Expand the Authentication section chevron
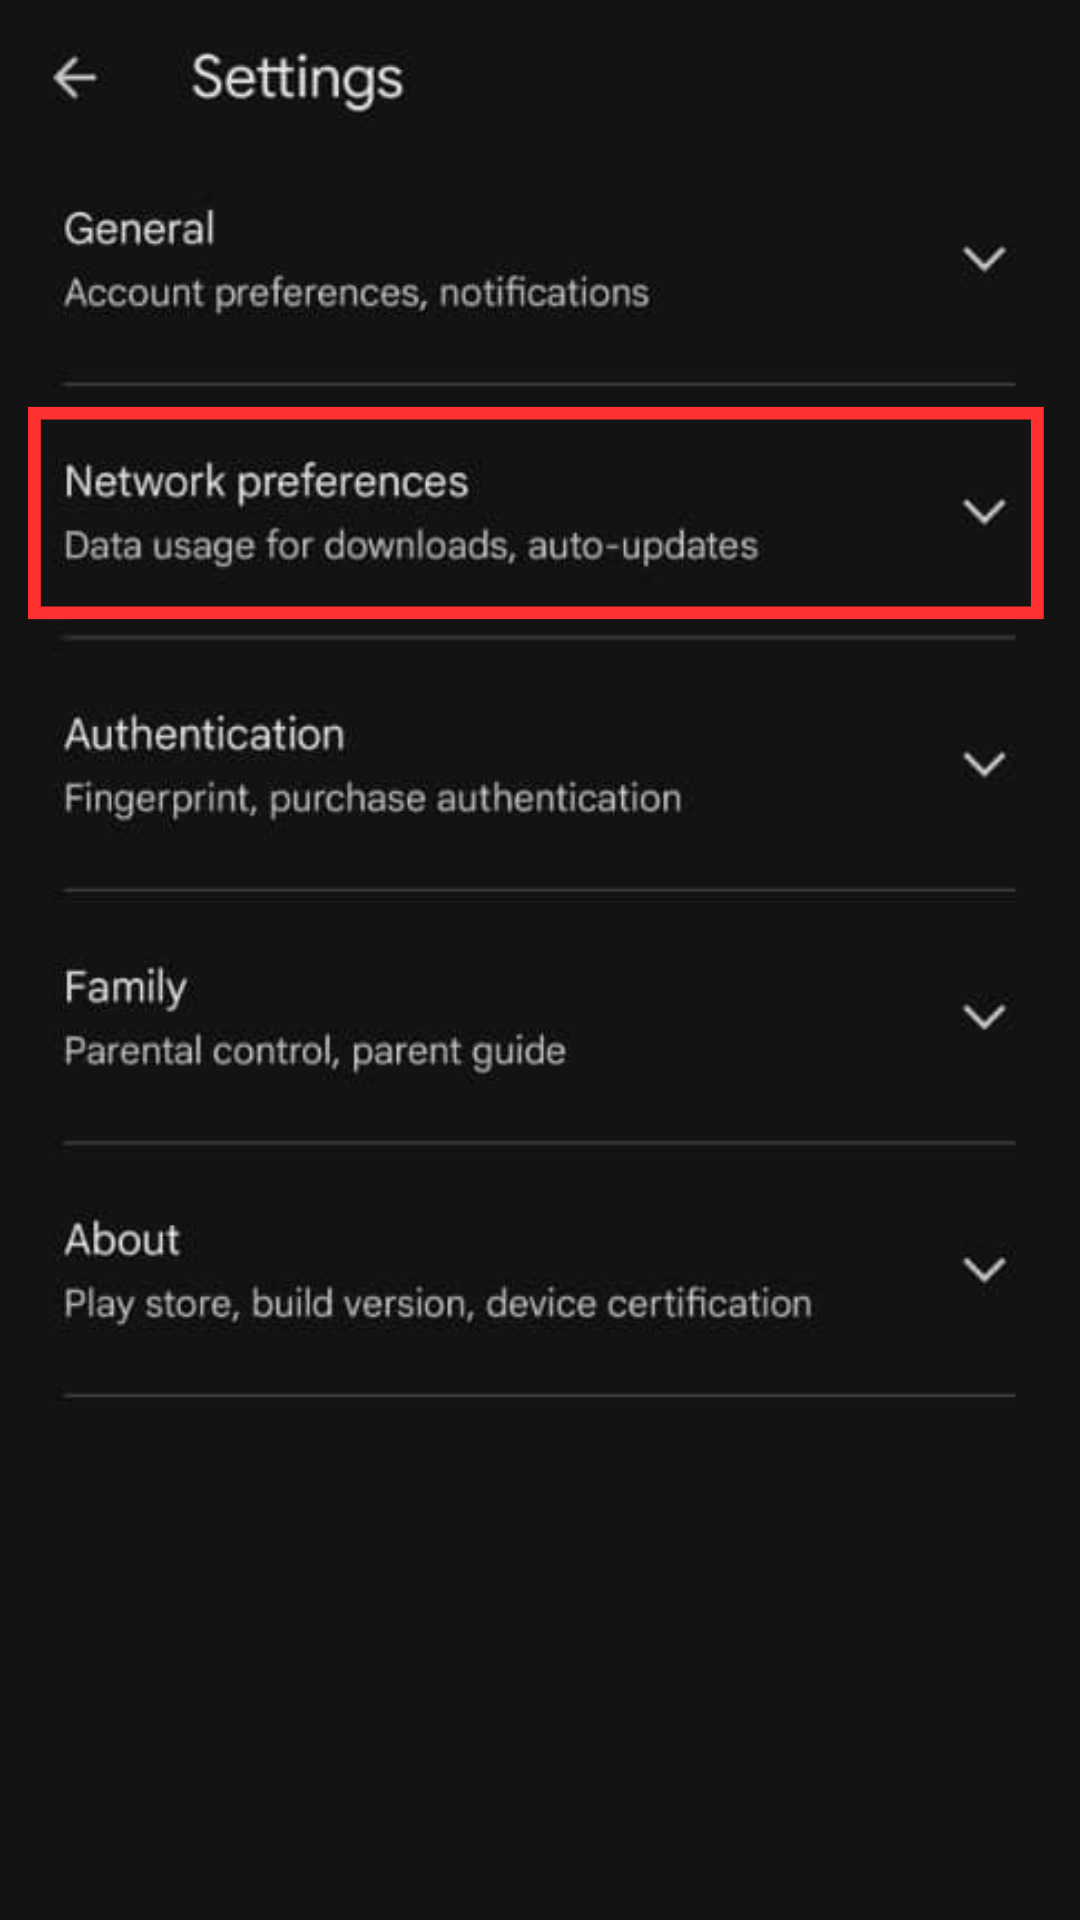 pyautogui.click(x=984, y=765)
